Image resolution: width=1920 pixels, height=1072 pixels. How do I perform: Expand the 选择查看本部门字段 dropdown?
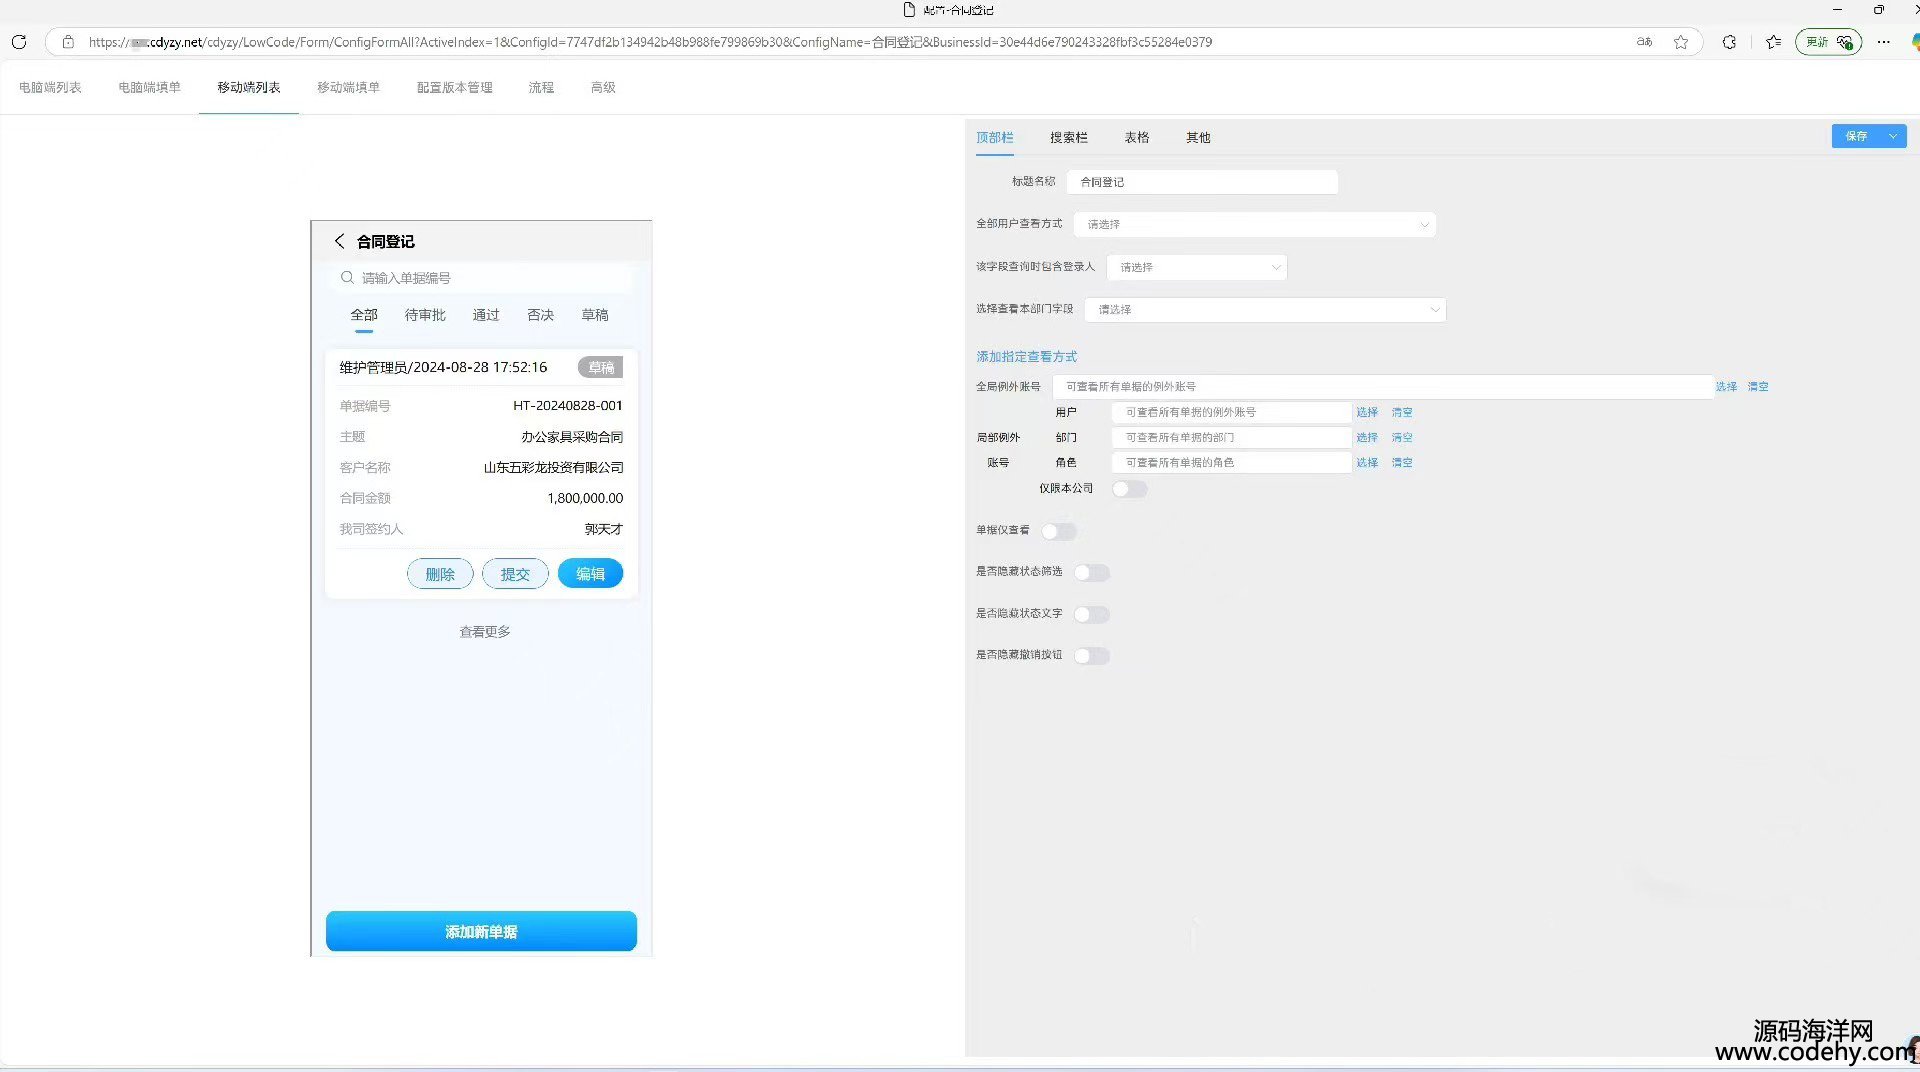(1264, 310)
